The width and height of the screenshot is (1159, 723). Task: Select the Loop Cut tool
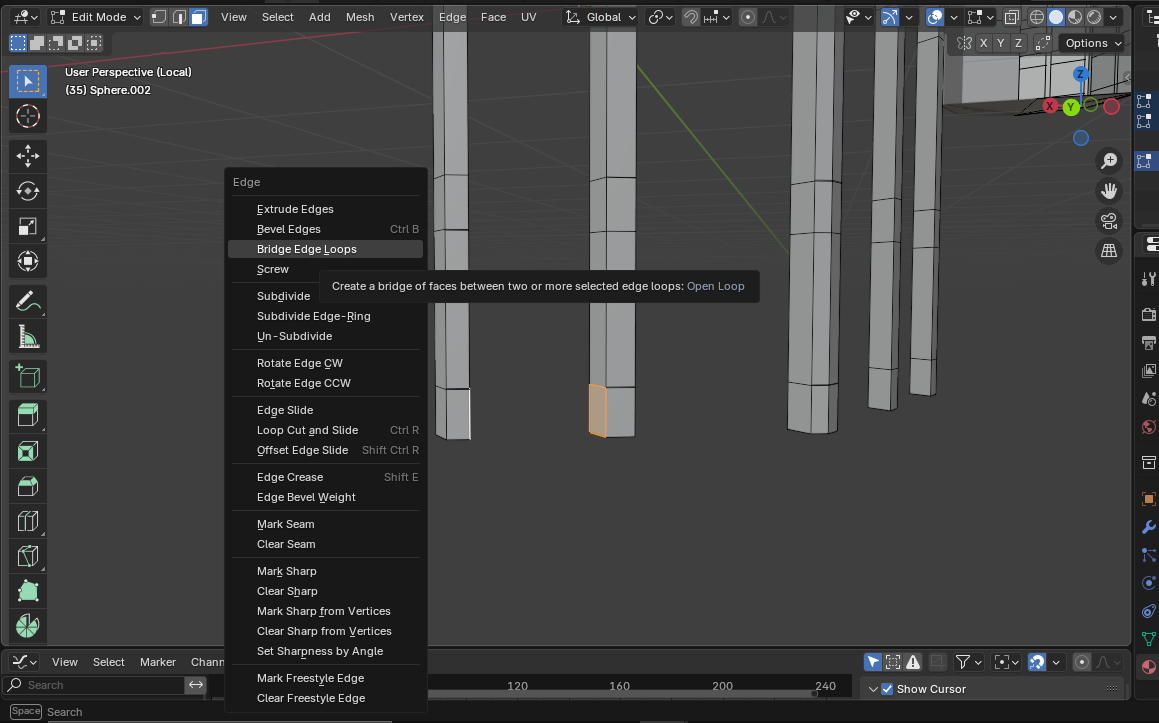coord(27,521)
